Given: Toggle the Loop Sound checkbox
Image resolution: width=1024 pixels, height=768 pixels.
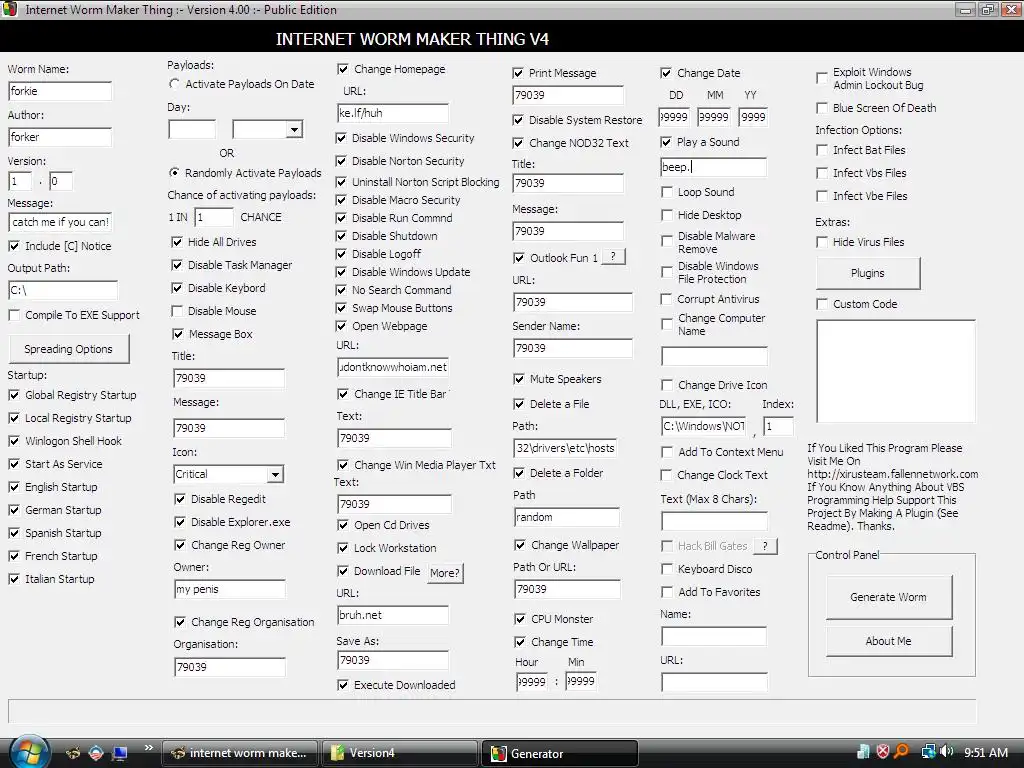Looking at the screenshot, I should pyautogui.click(x=667, y=192).
